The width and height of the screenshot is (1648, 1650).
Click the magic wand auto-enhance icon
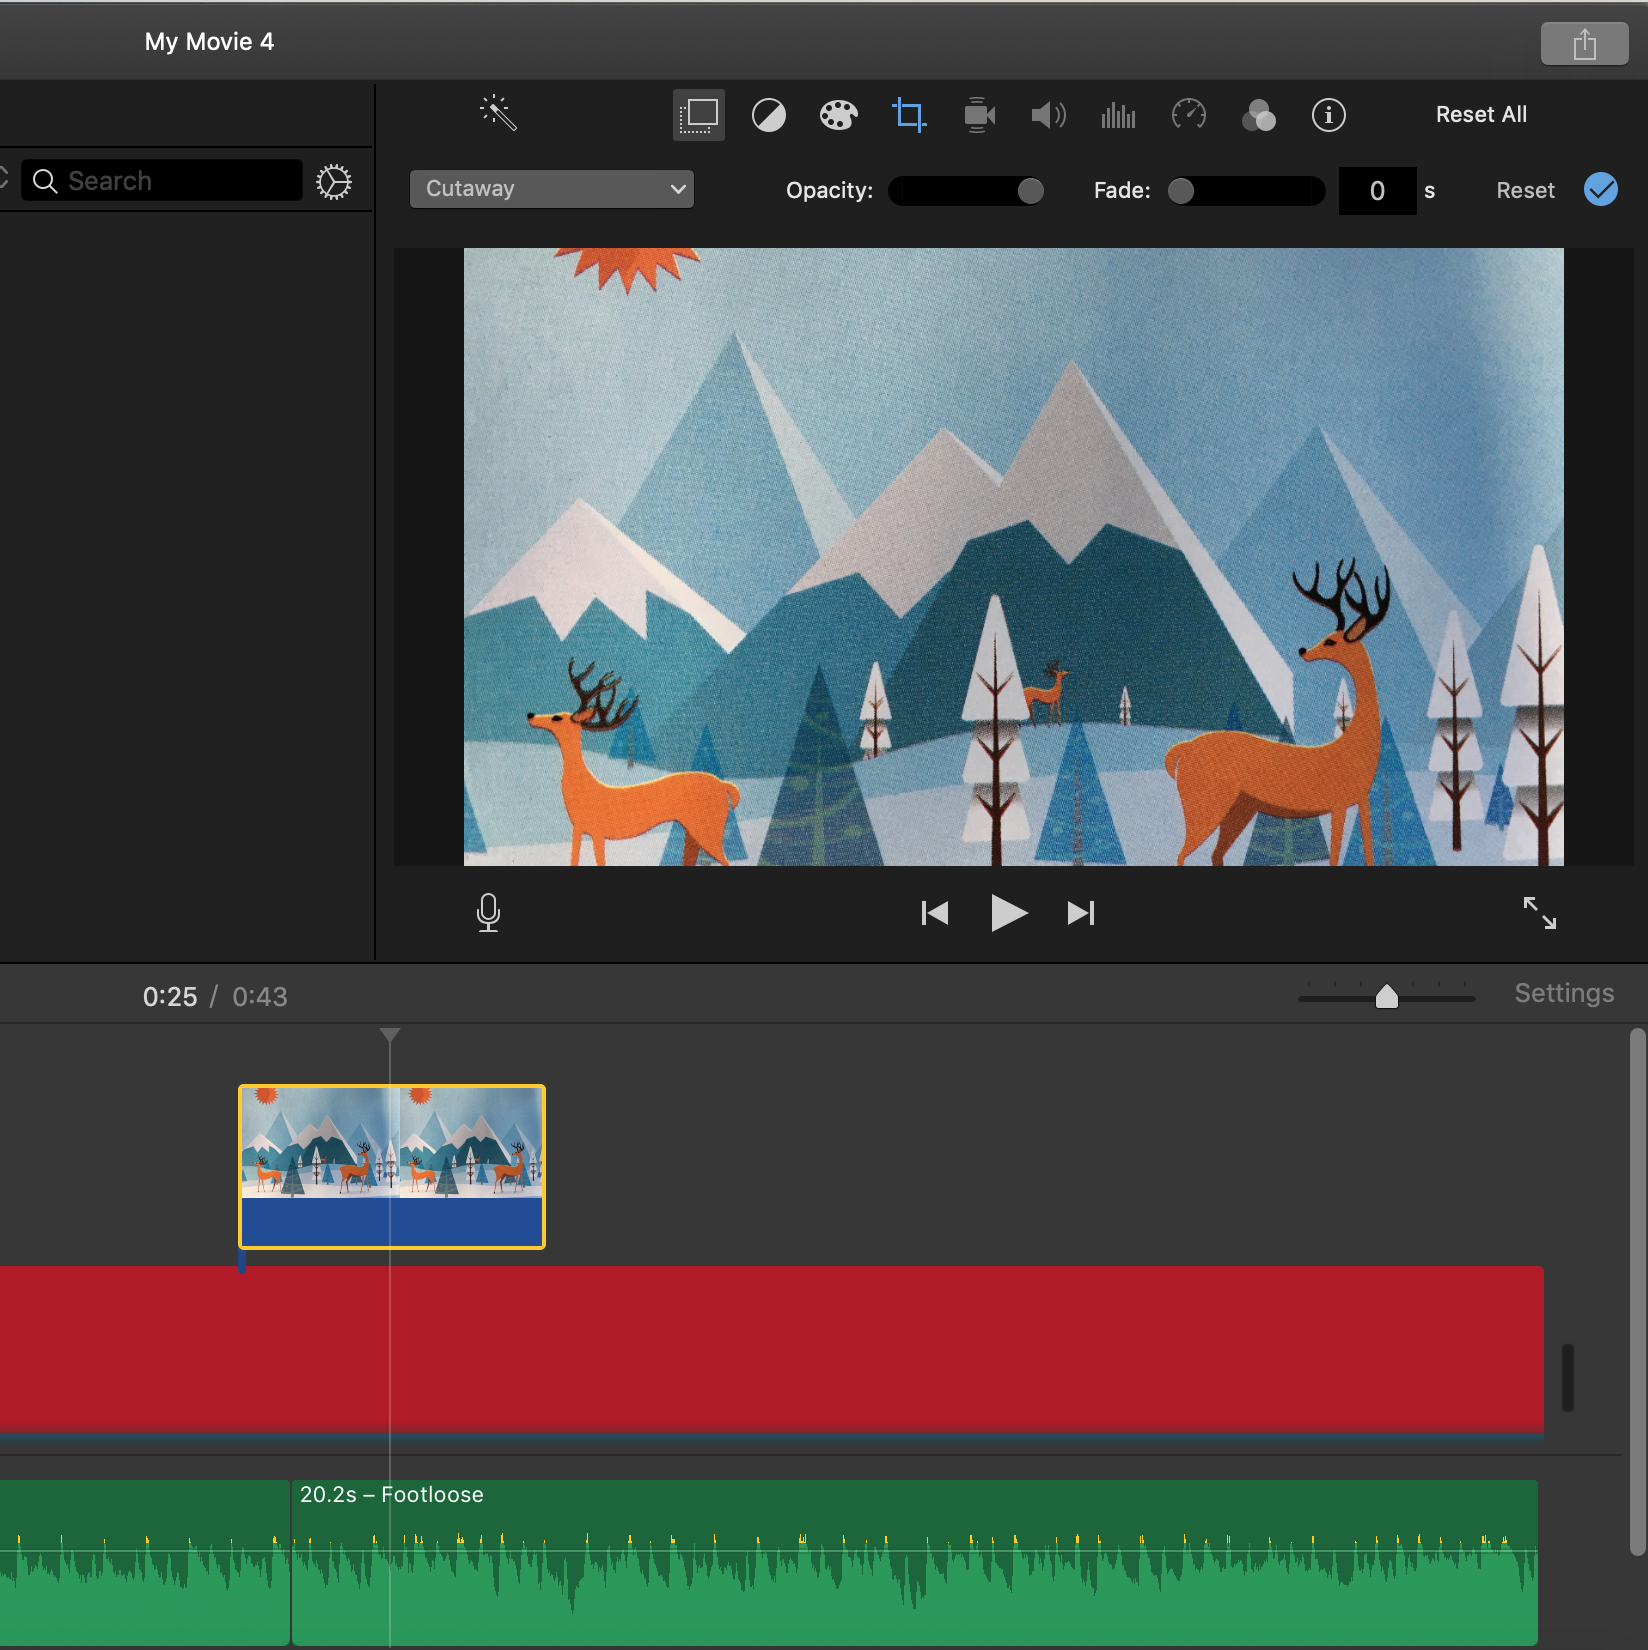[x=498, y=114]
